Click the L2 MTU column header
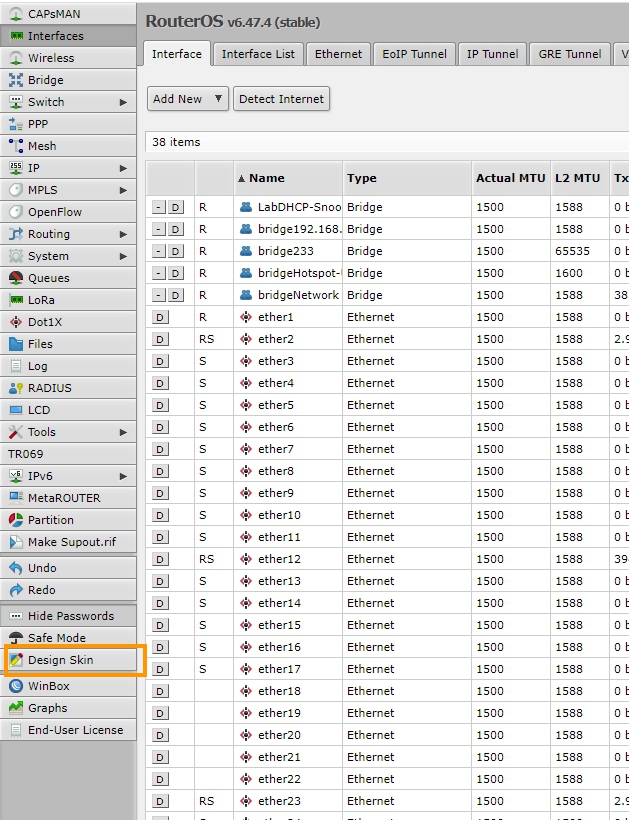 580,178
